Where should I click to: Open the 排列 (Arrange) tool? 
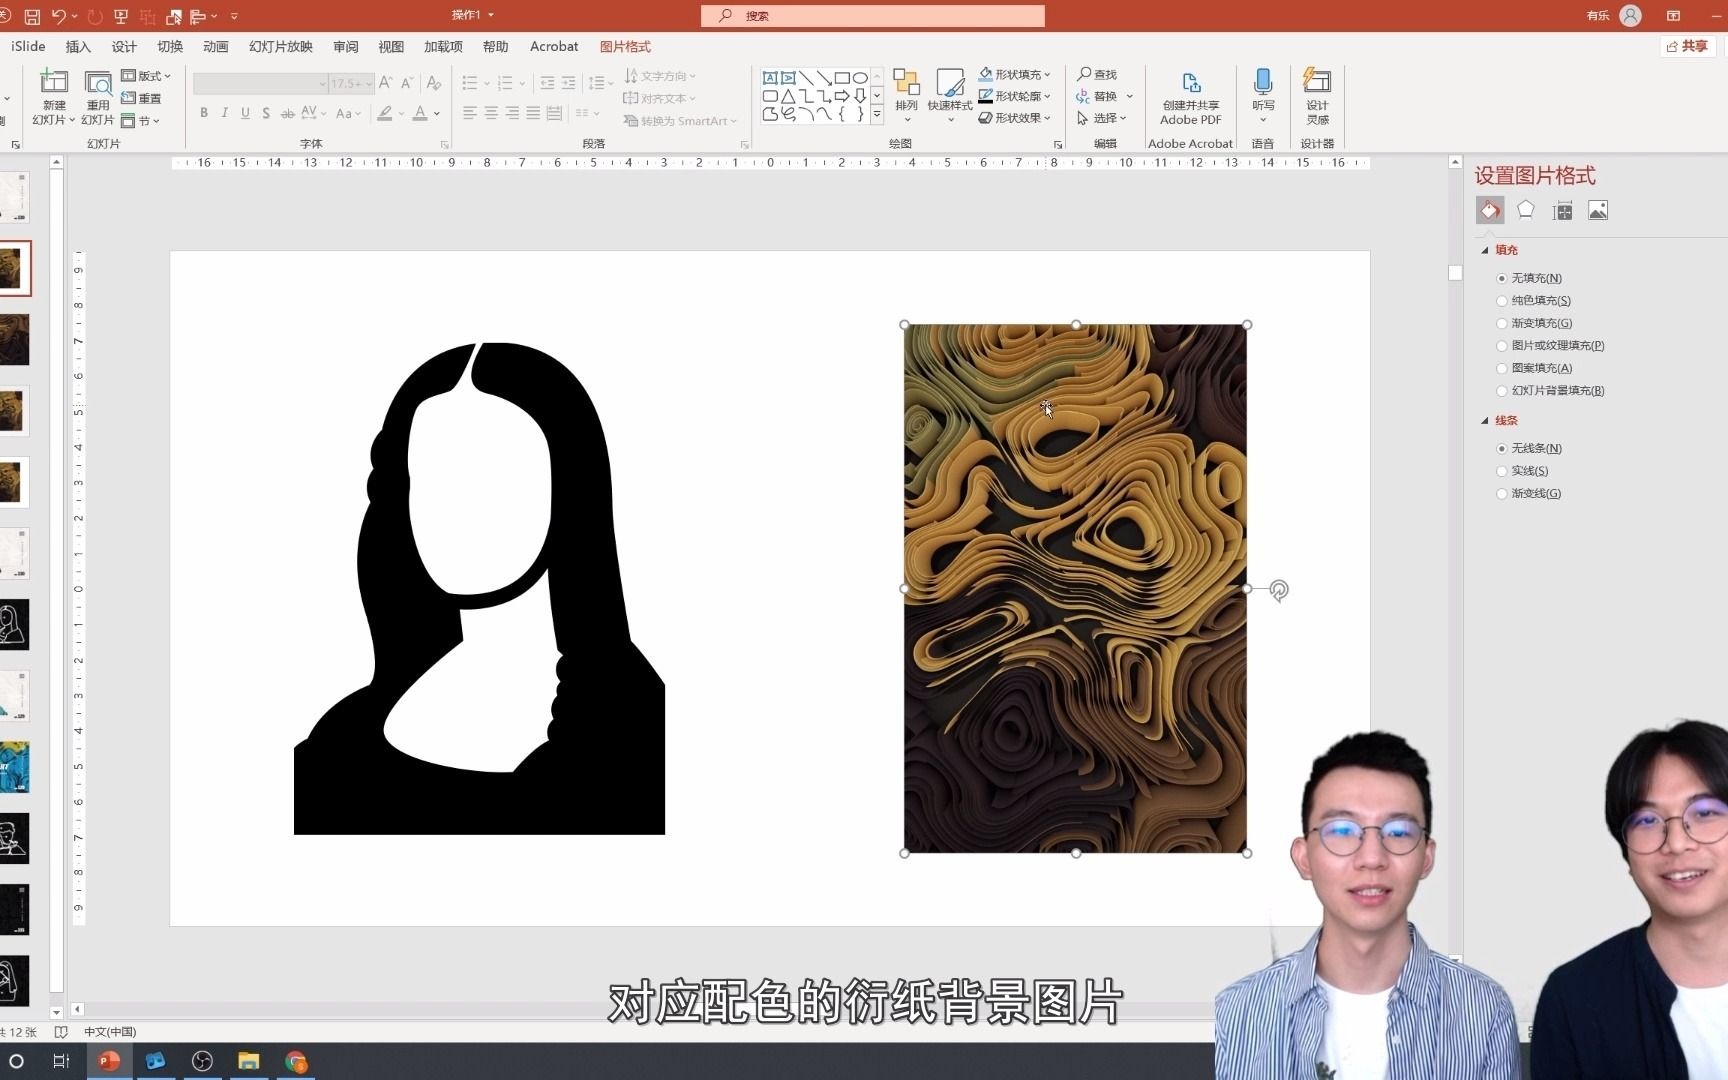[906, 96]
